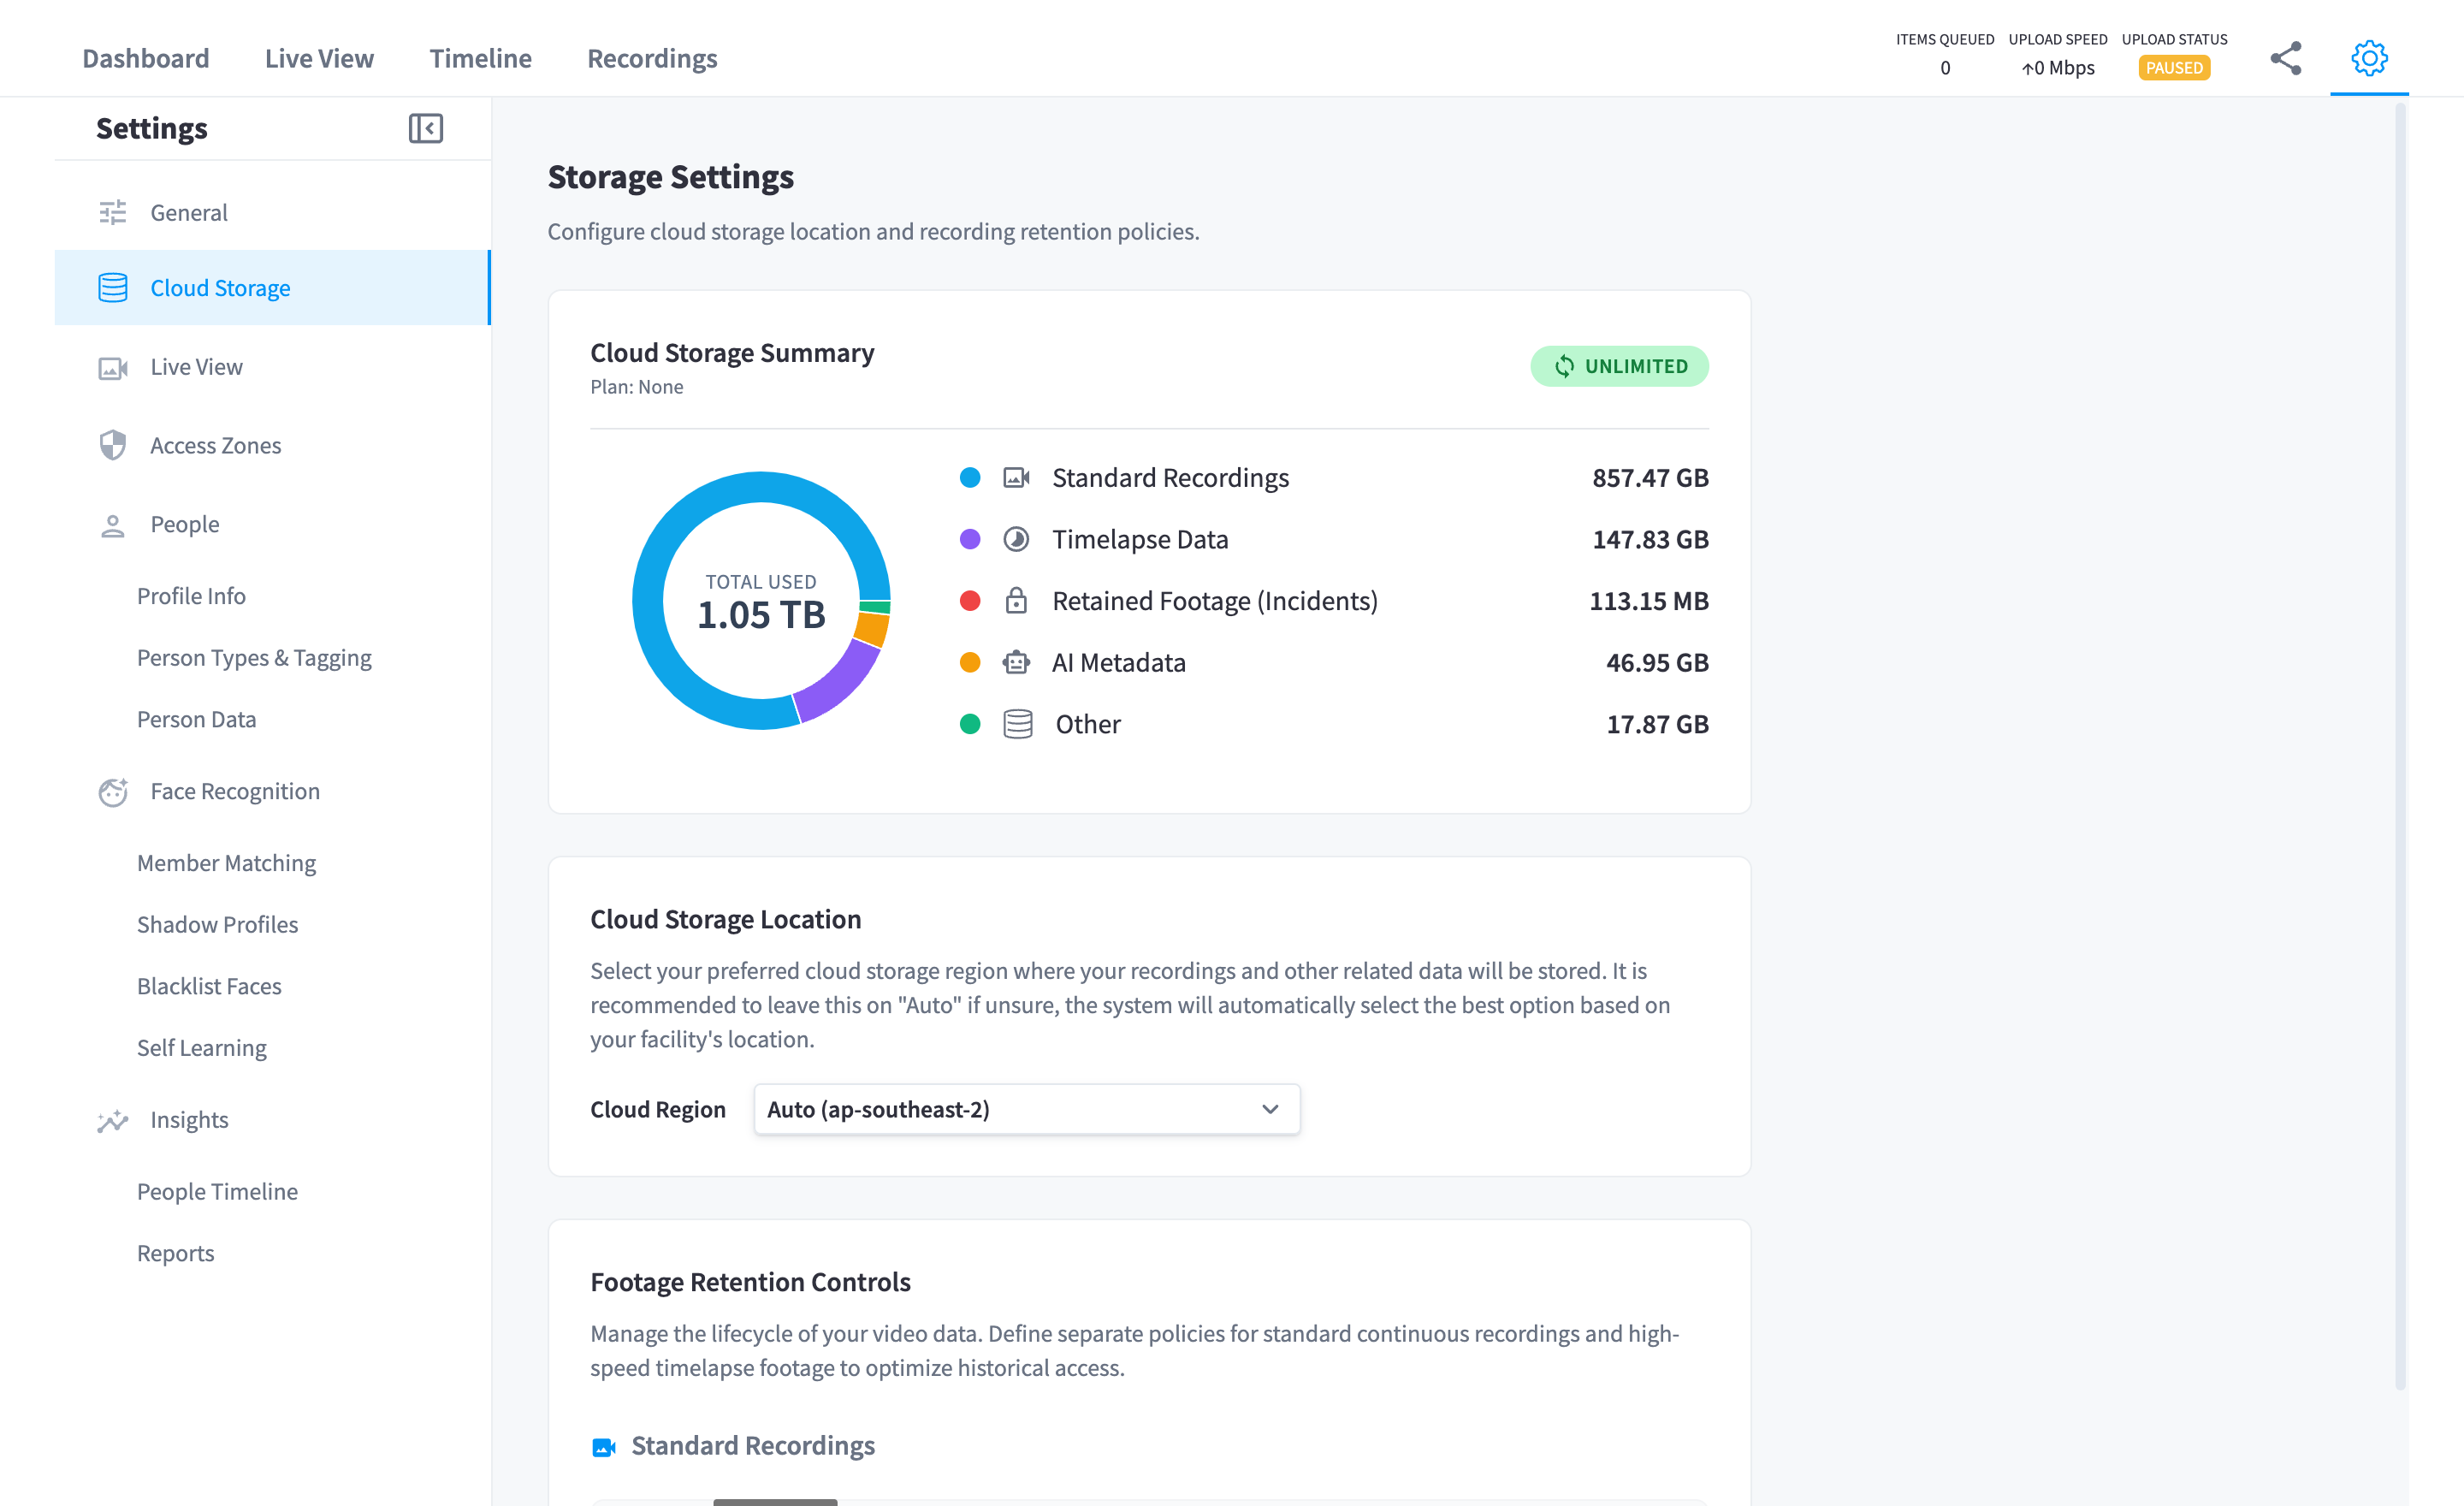This screenshot has height=1506, width=2464.
Task: Open Insights settings section
Action: (x=272, y=1120)
